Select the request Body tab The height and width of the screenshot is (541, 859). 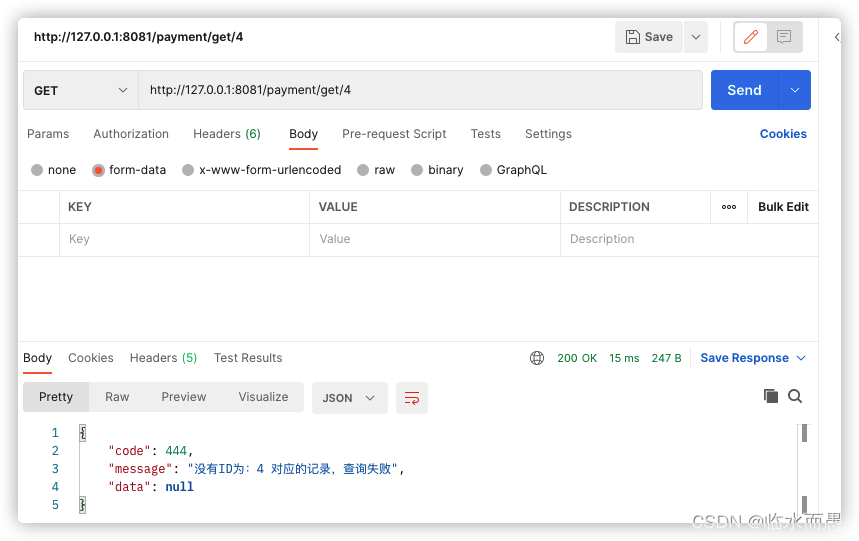303,134
